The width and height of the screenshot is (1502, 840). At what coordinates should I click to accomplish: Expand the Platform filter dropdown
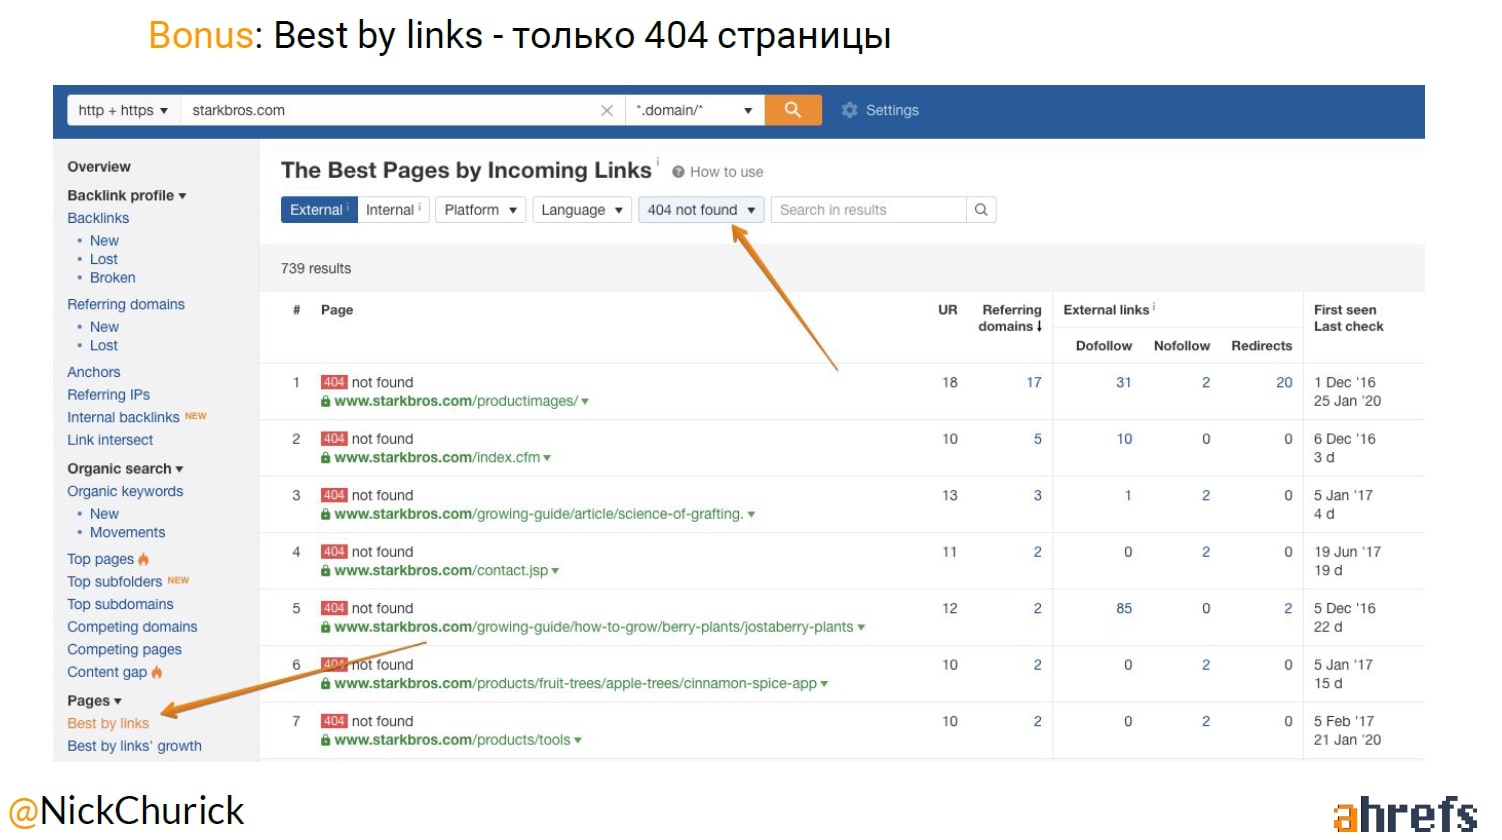480,210
